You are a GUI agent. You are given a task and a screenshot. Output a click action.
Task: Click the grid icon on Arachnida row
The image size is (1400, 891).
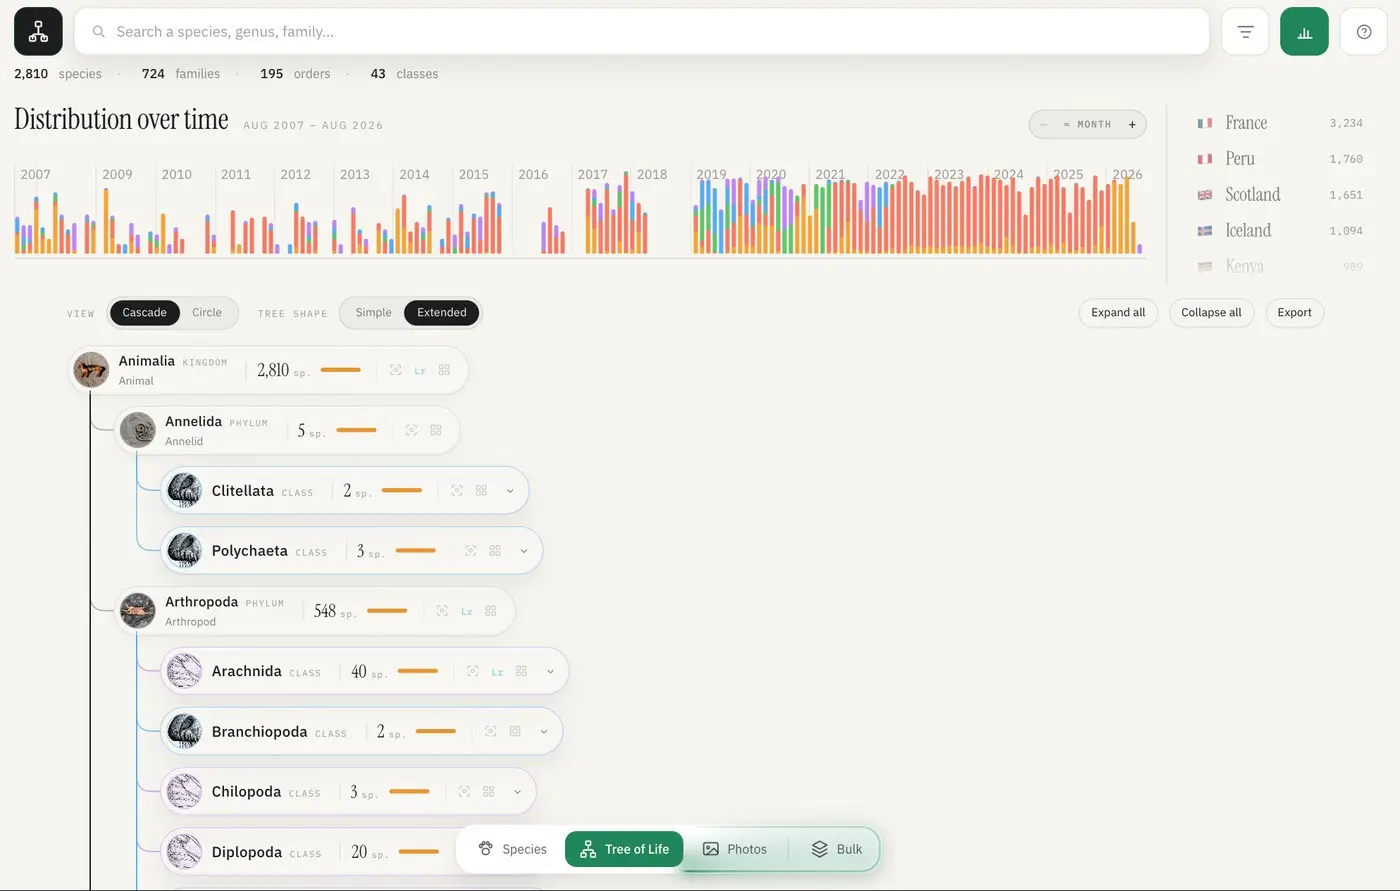point(521,671)
